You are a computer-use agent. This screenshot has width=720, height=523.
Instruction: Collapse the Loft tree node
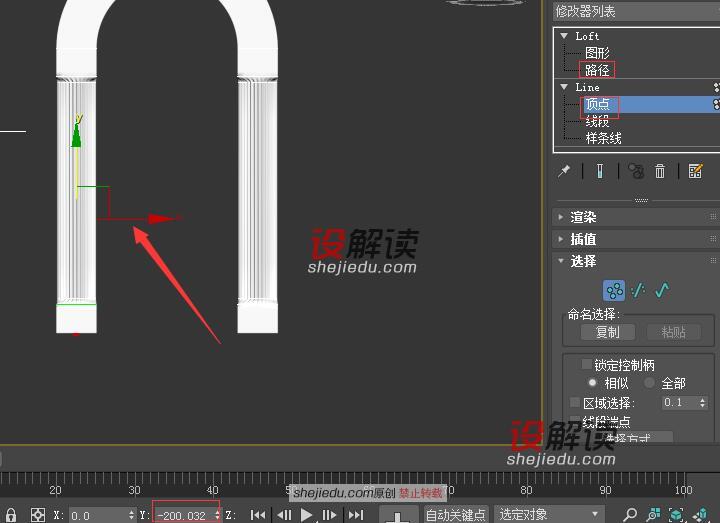(564, 35)
